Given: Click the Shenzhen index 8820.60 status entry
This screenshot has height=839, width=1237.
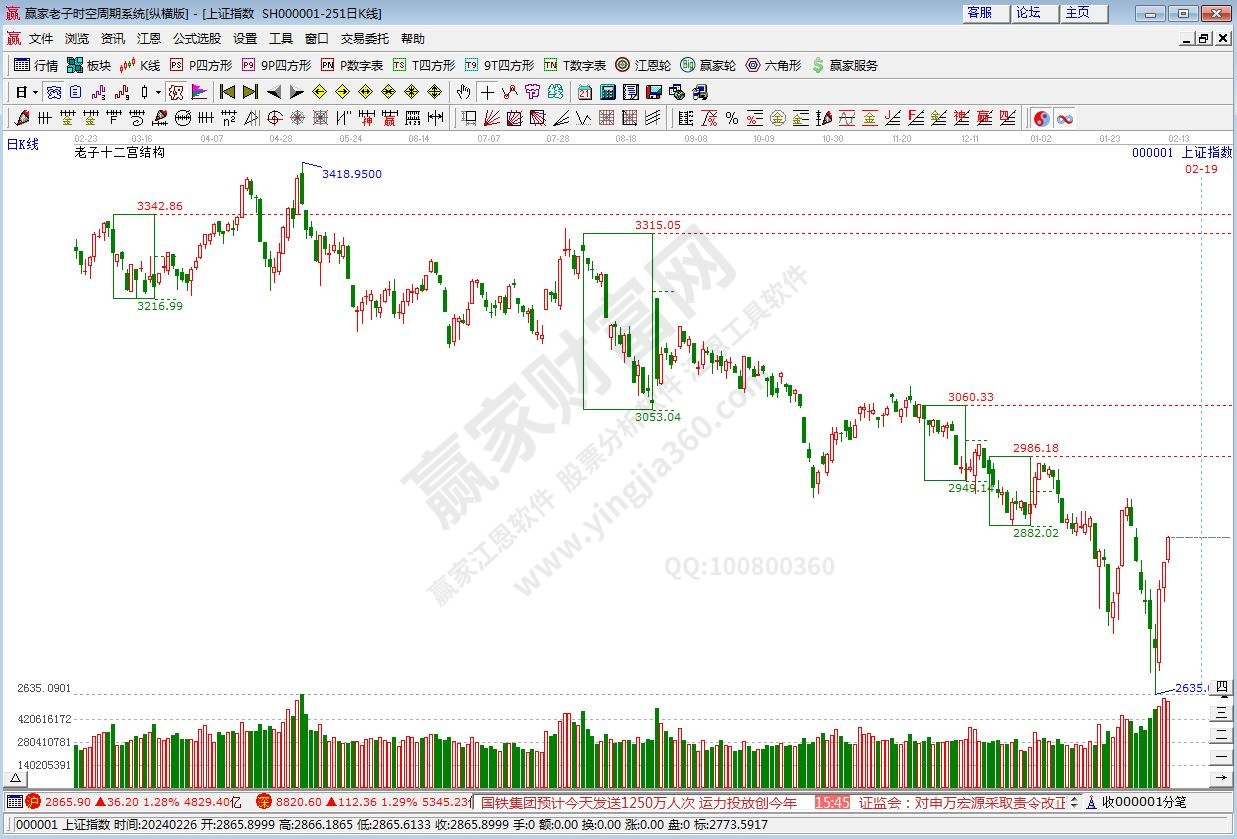Looking at the screenshot, I should click(364, 802).
